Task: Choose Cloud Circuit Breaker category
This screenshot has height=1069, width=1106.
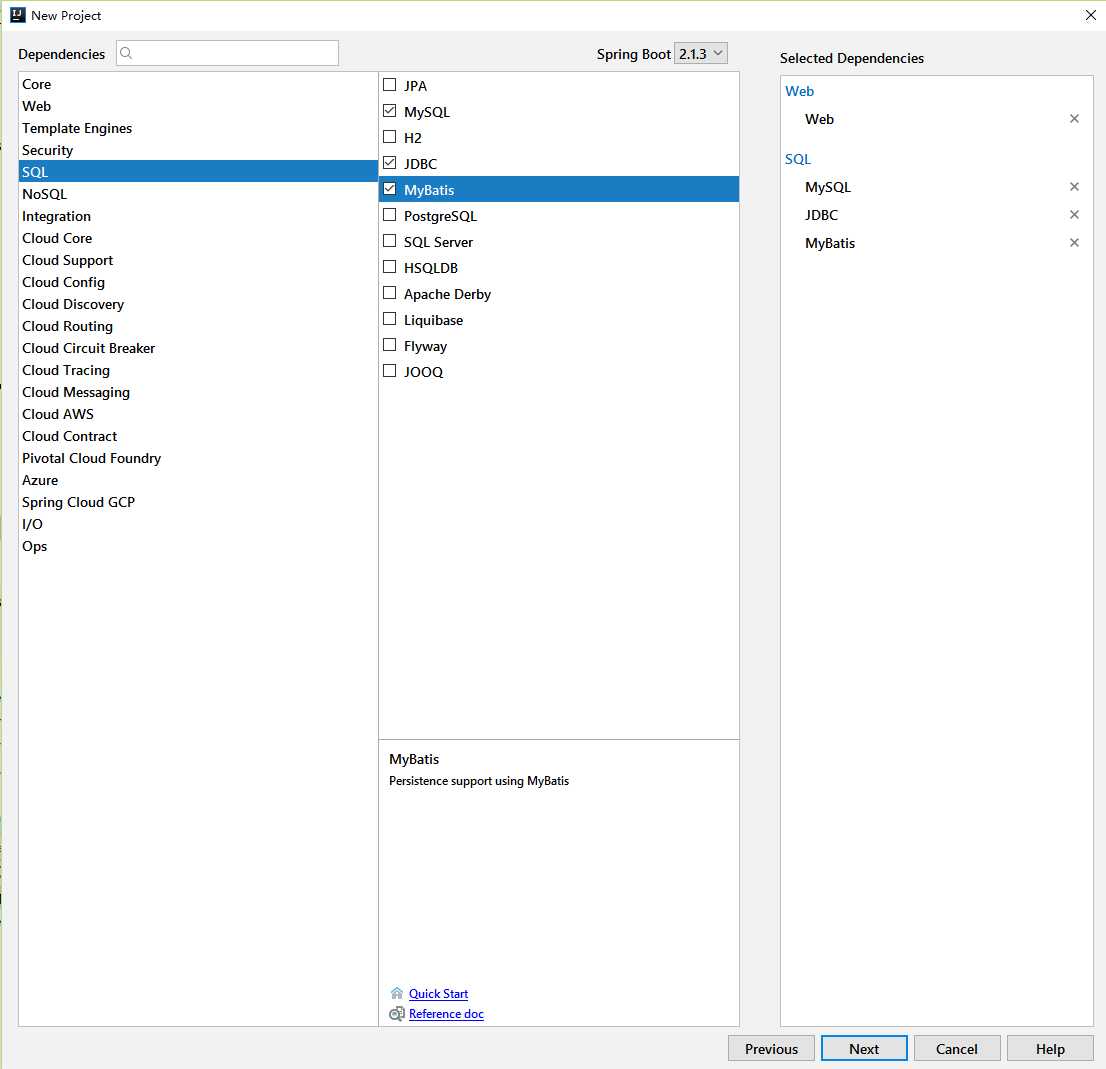Action: click(198, 348)
